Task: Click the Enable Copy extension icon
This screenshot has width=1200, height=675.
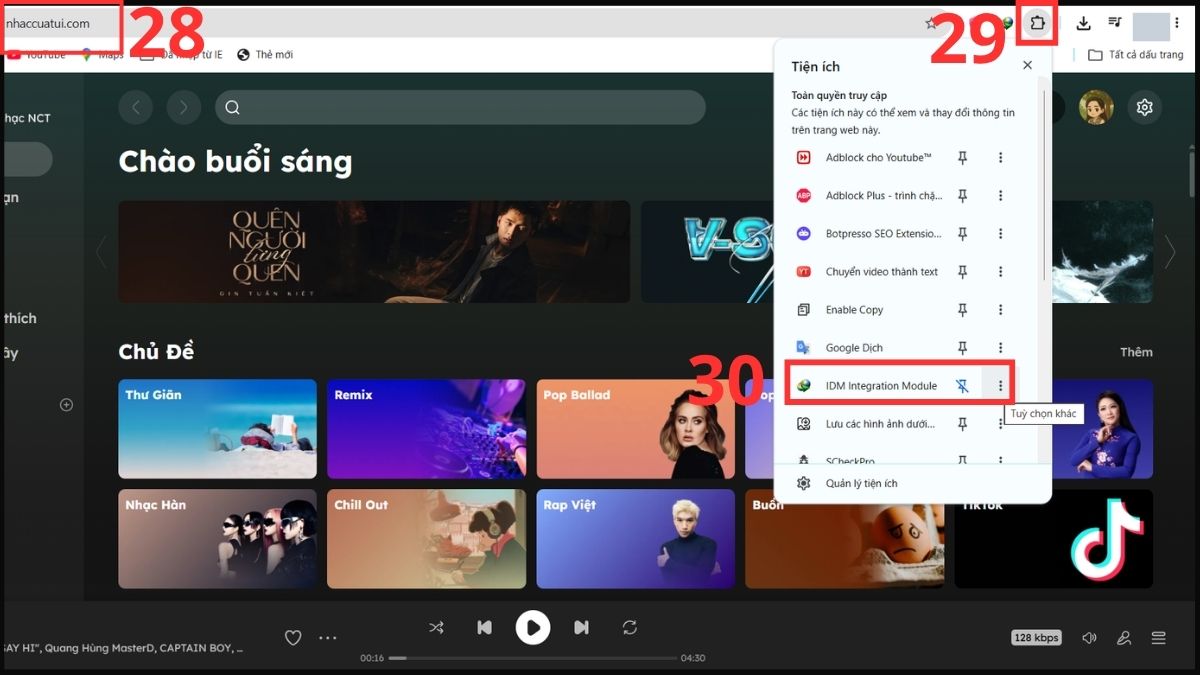Action: click(803, 310)
